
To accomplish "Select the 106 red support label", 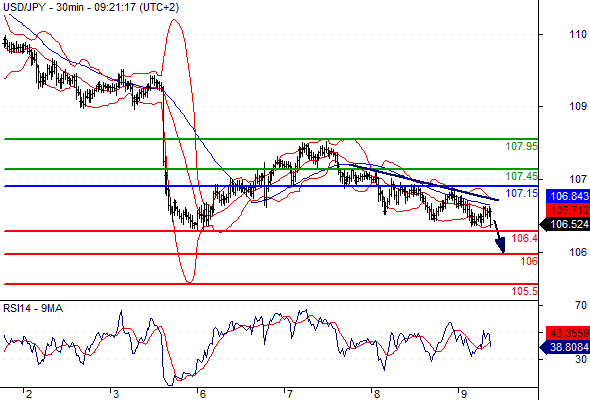I will pos(529,261).
